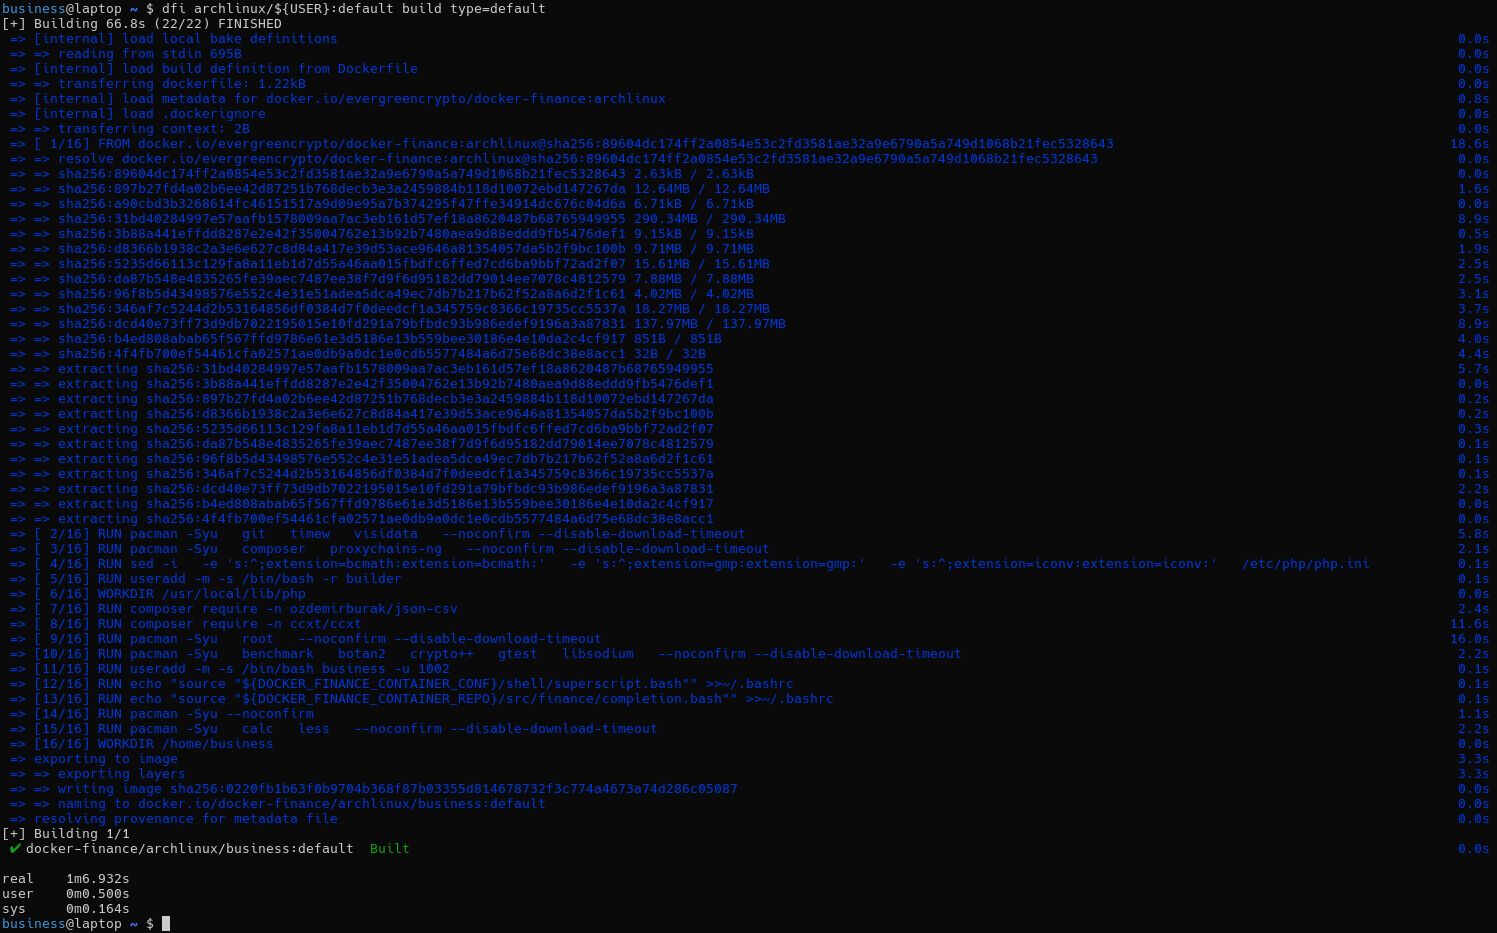Click the "real 1m6.932s" timing line
1497x933 pixels.
pyautogui.click(x=66, y=879)
